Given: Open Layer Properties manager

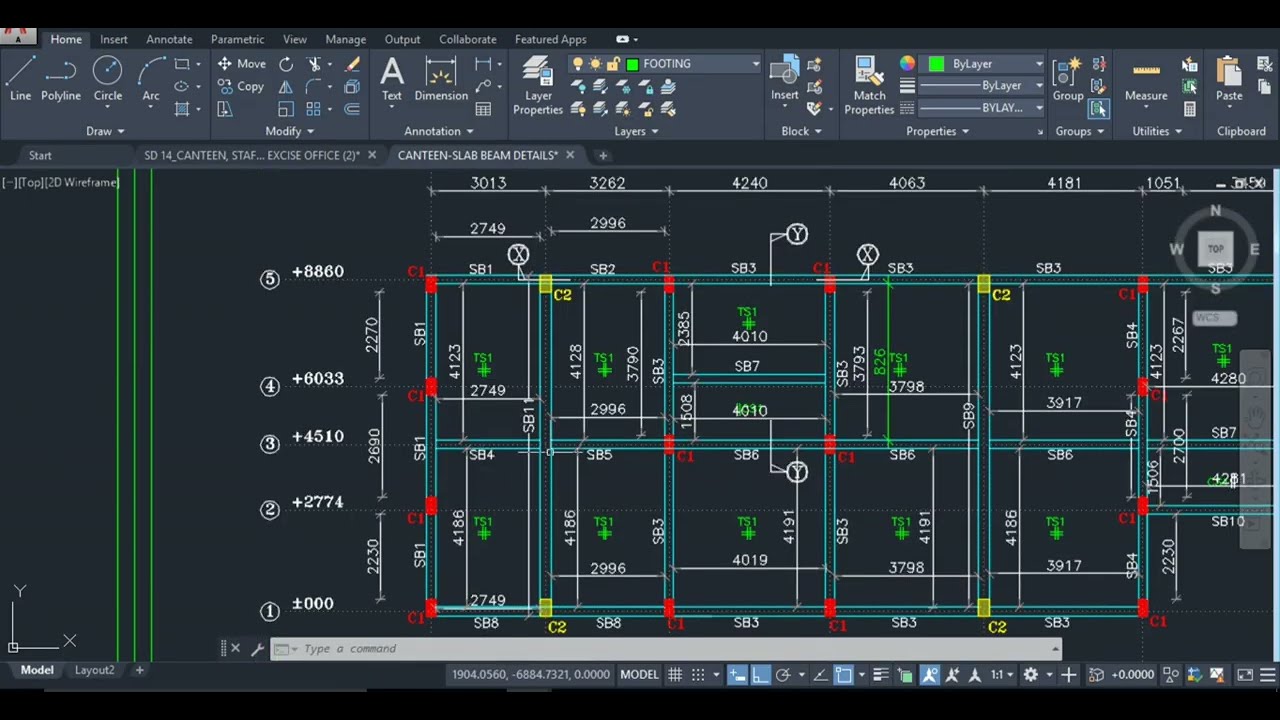Looking at the screenshot, I should [x=538, y=86].
